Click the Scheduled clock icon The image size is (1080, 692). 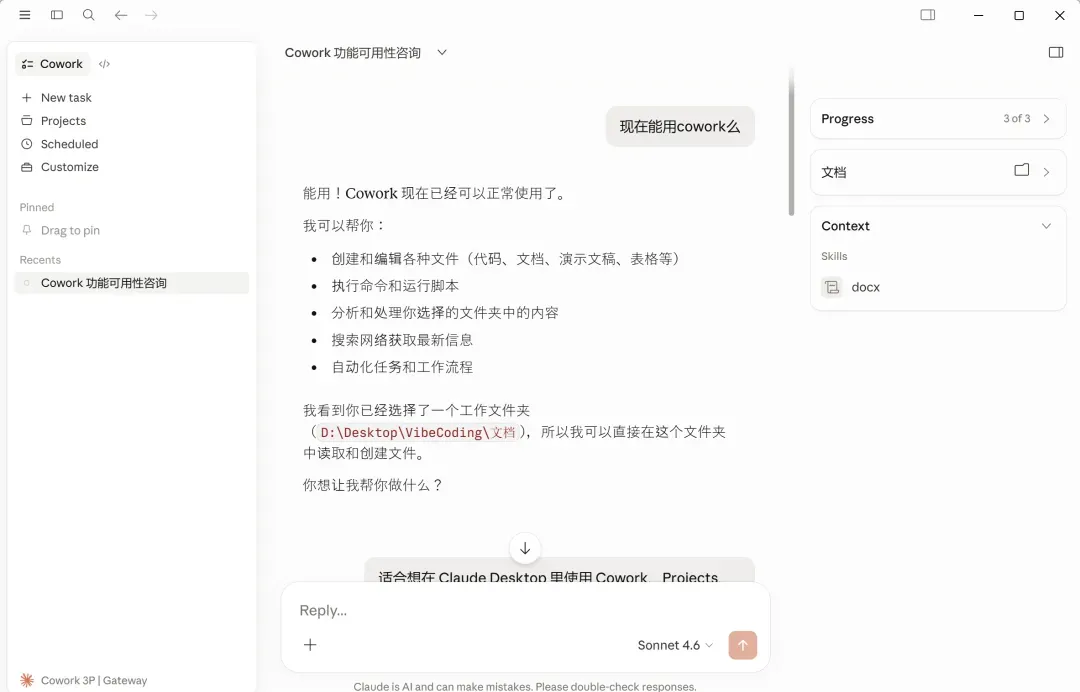27,144
